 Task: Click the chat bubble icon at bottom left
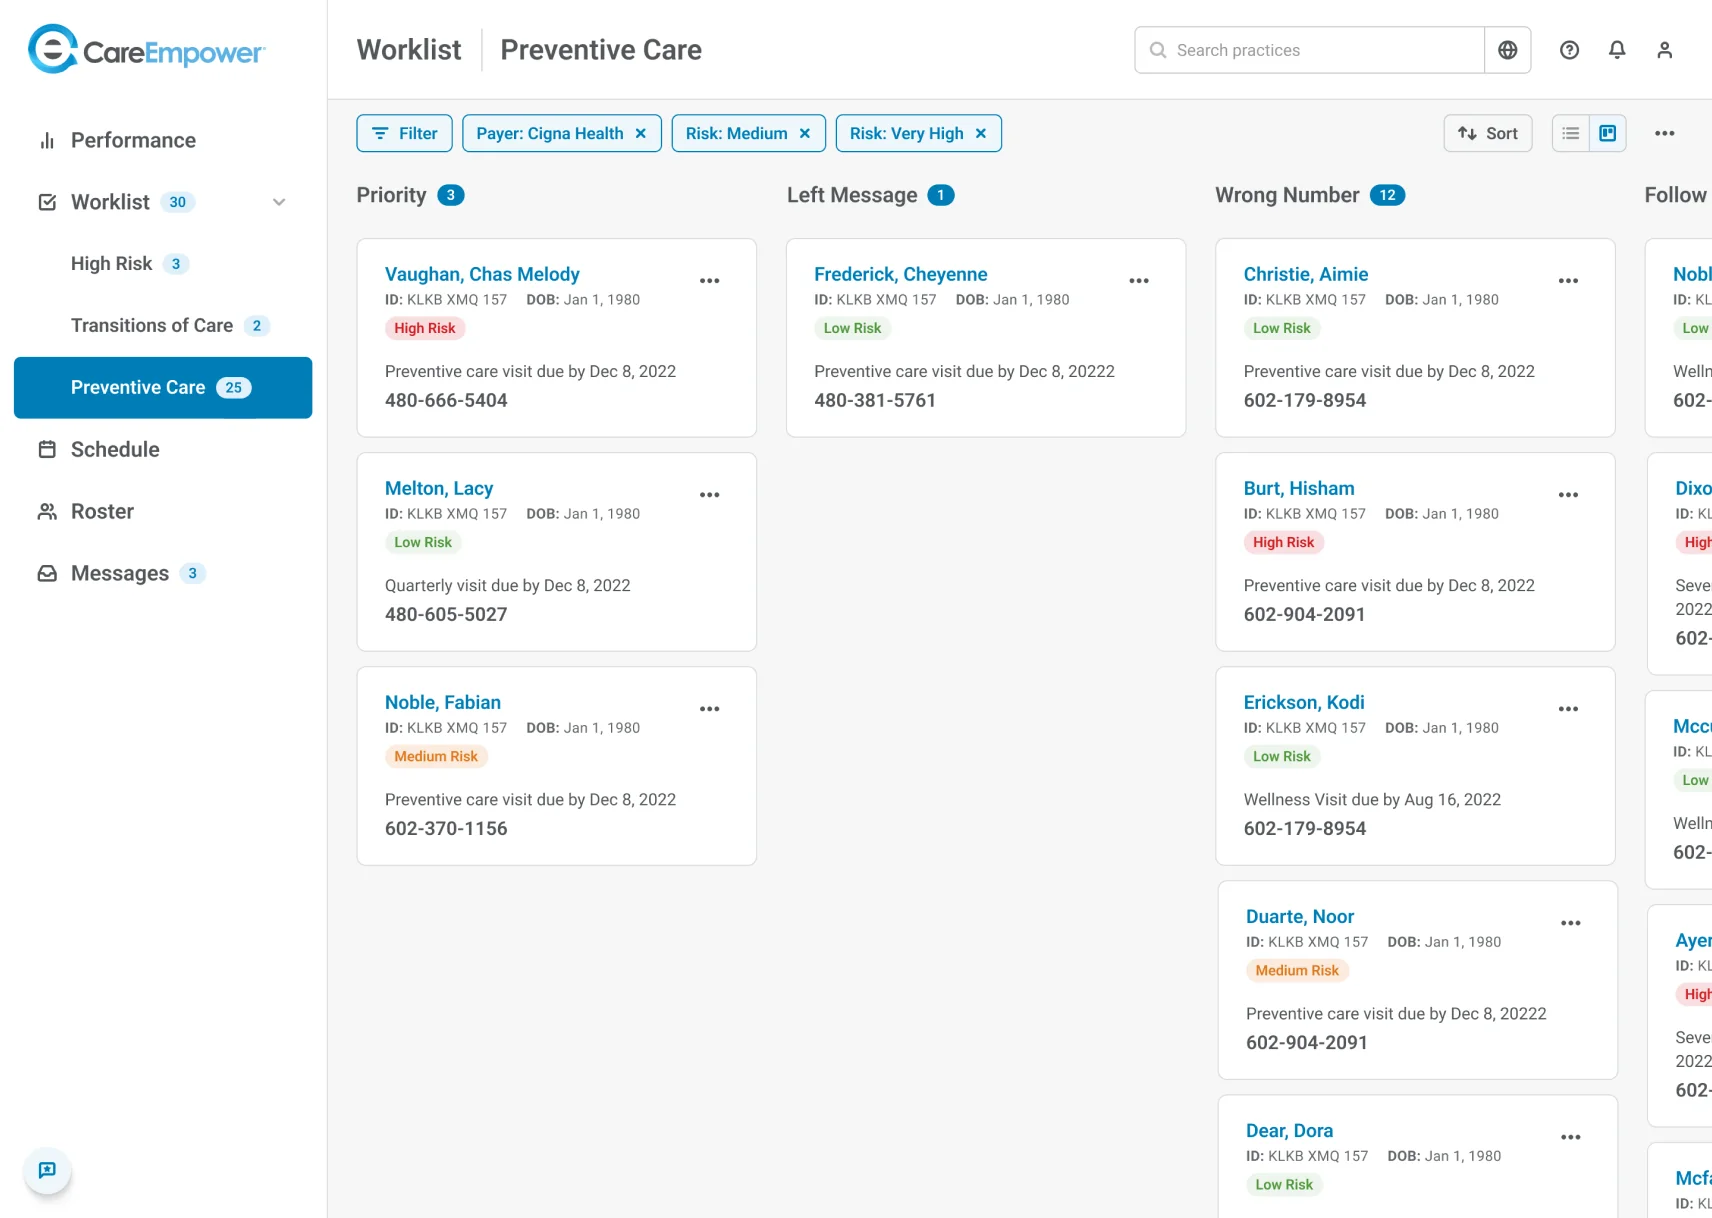tap(47, 1170)
